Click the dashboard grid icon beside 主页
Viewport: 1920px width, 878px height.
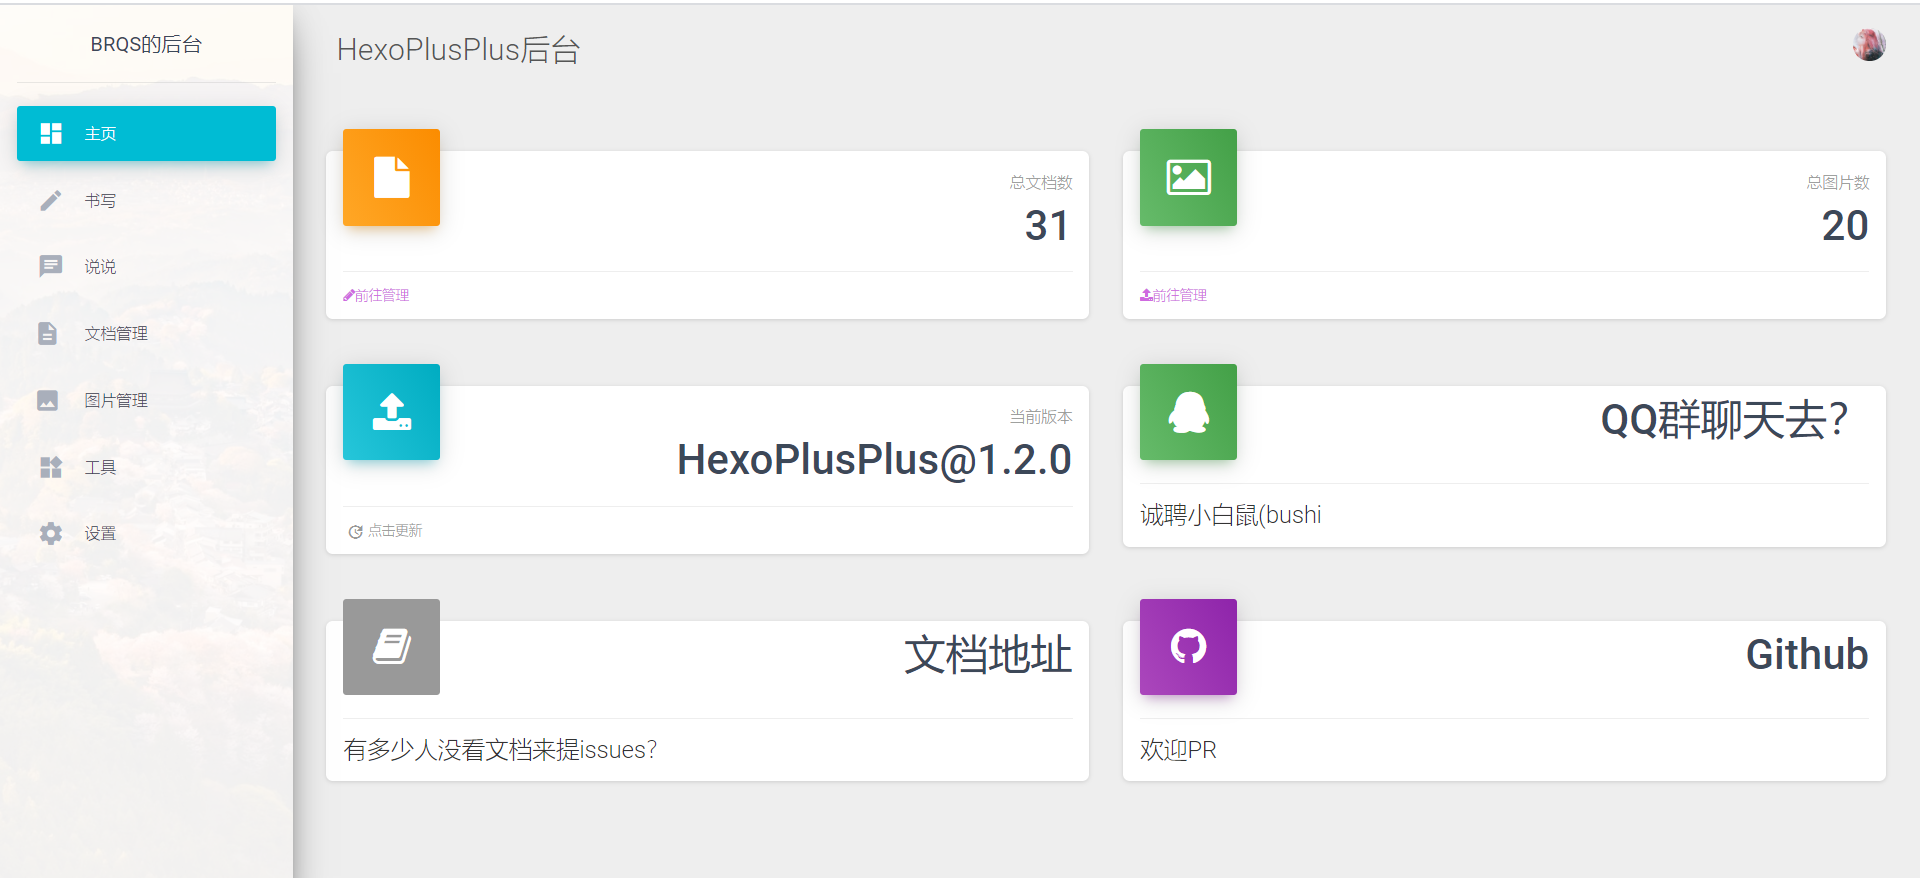click(x=51, y=133)
